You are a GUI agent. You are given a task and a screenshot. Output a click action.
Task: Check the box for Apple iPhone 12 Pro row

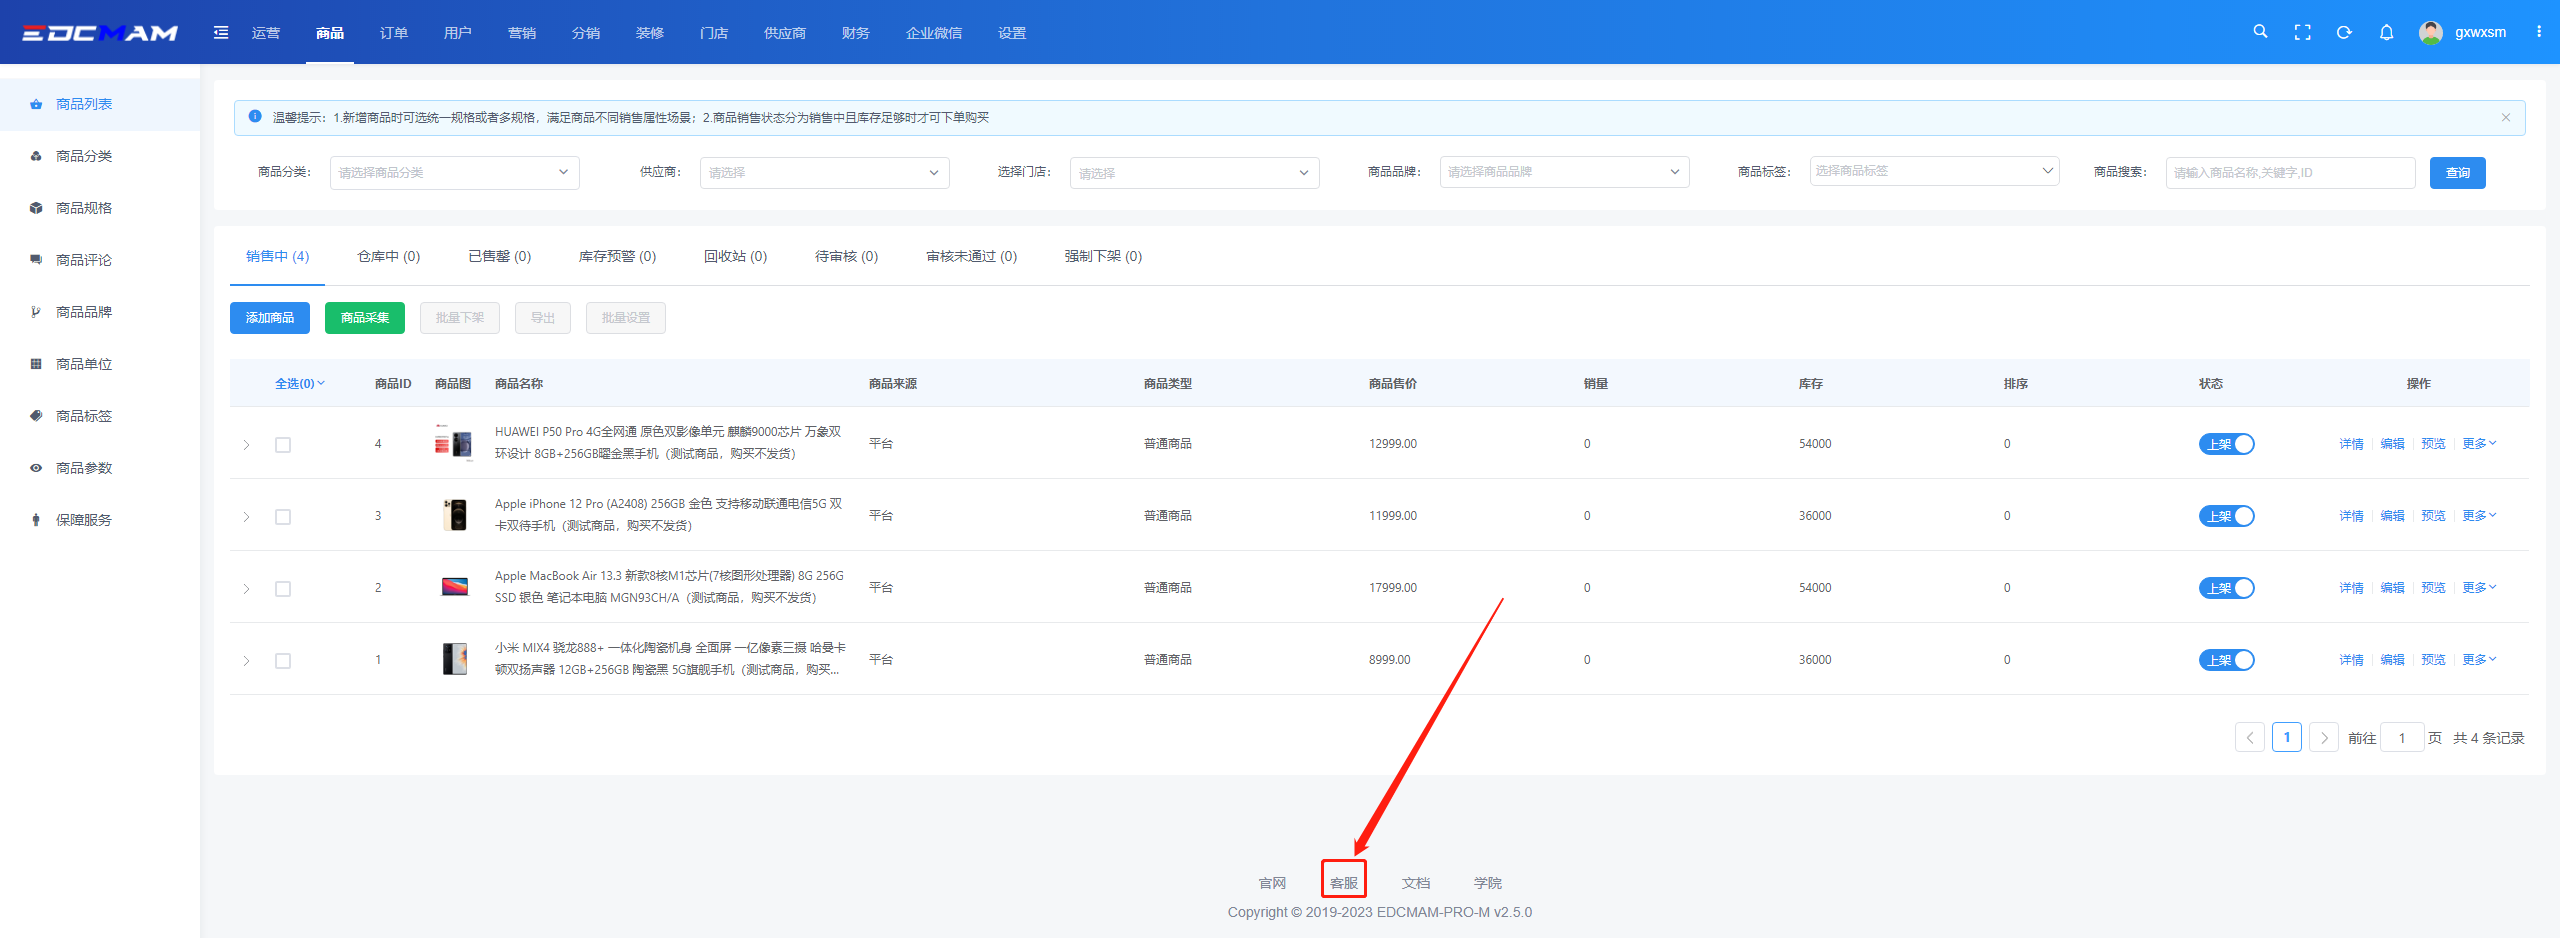point(283,517)
